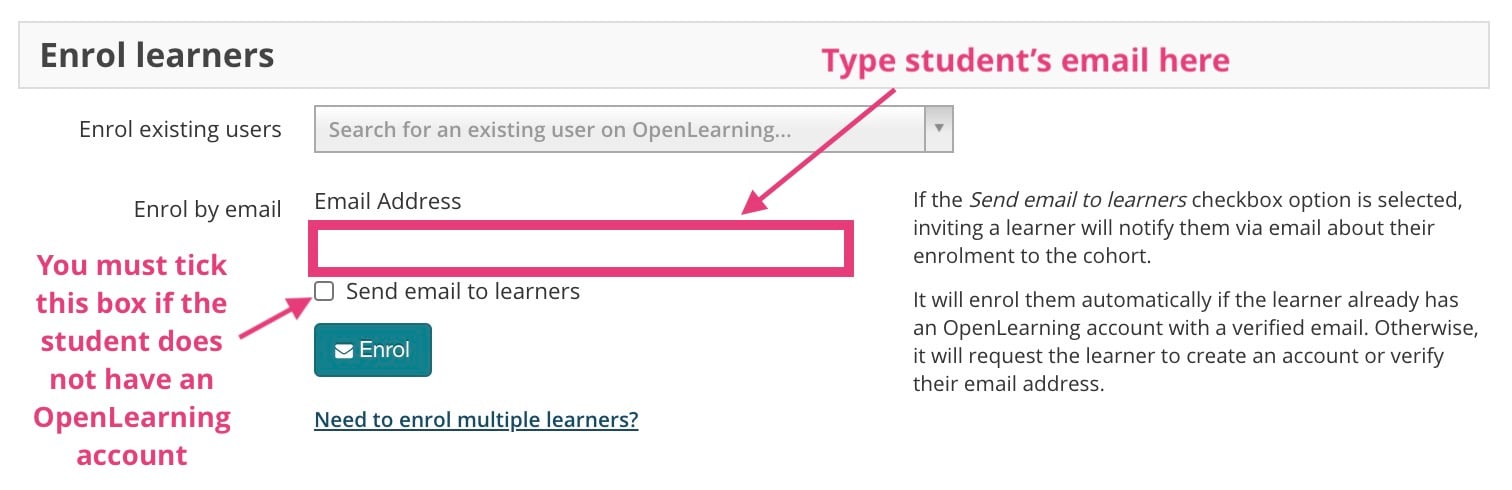The width and height of the screenshot is (1512, 490).
Task: Open the existing users dropdown arrow
Action: tap(938, 129)
